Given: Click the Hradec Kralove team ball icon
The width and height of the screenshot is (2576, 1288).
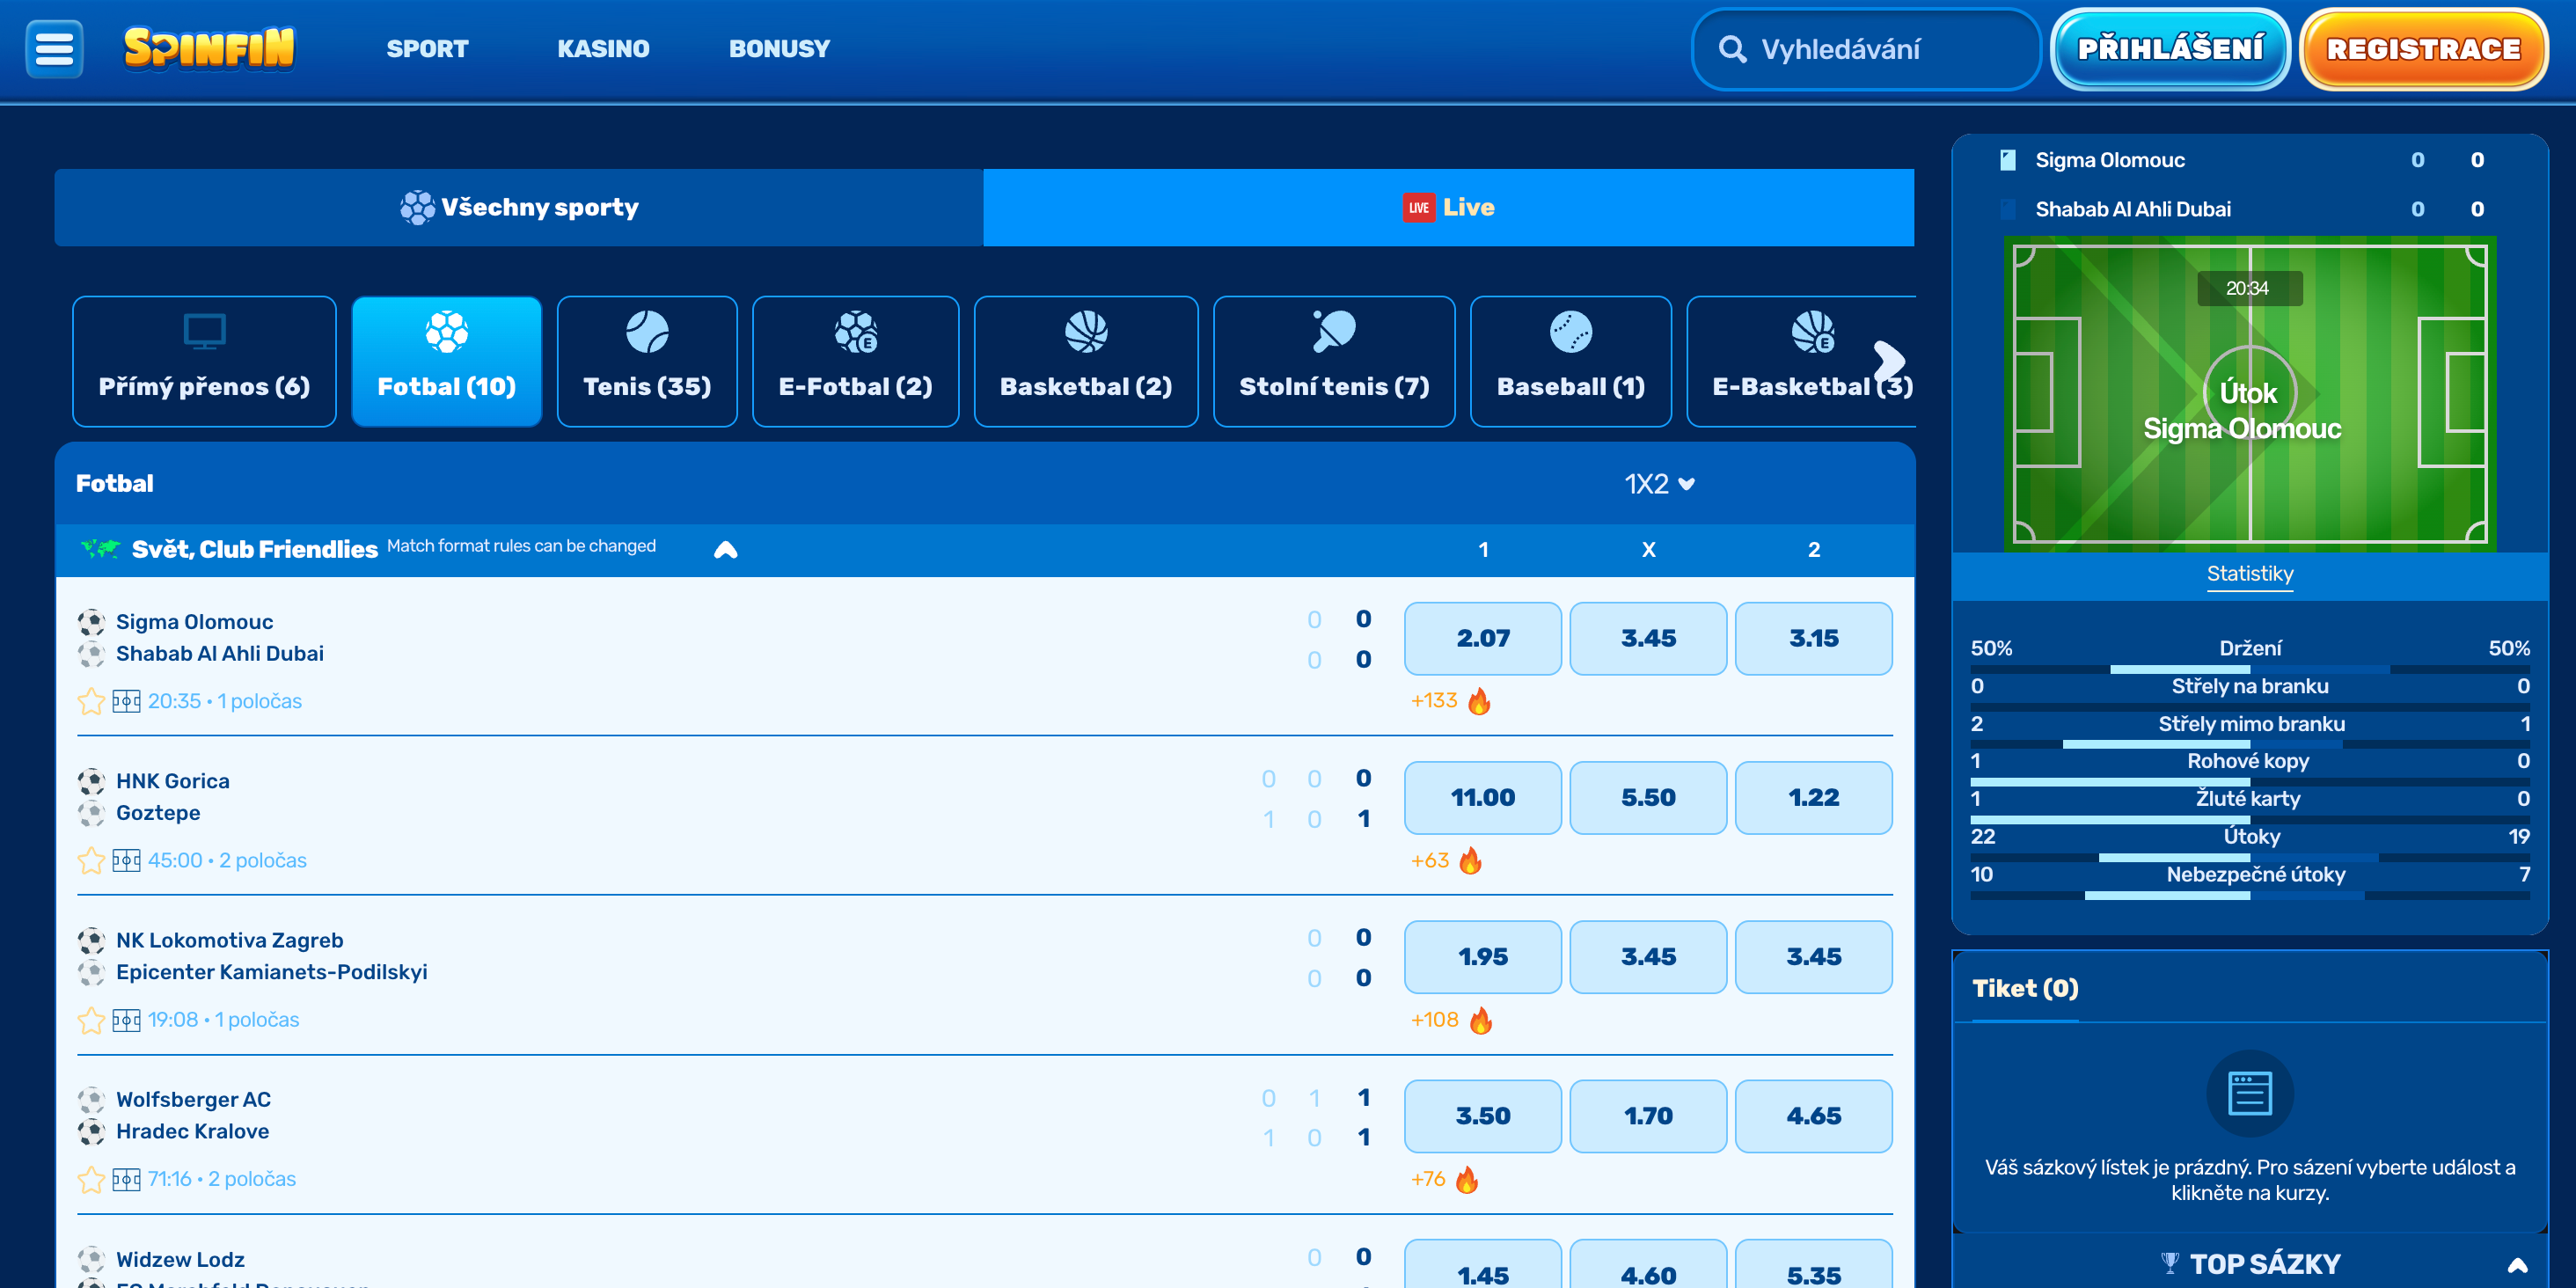Looking at the screenshot, I should point(91,1132).
